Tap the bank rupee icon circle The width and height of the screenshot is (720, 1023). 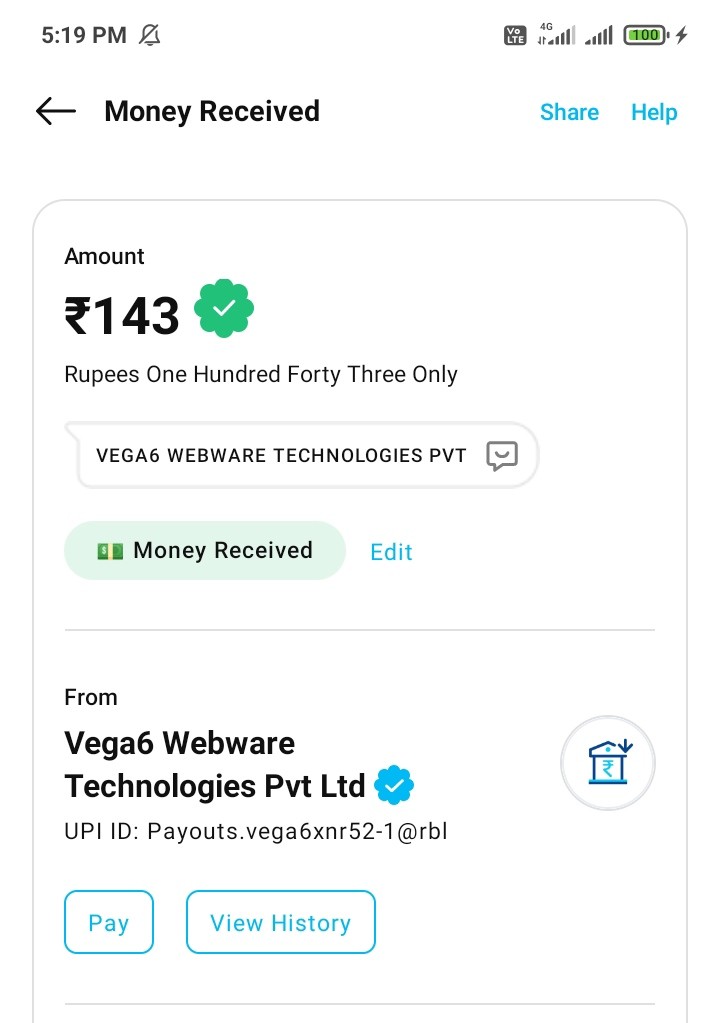608,763
